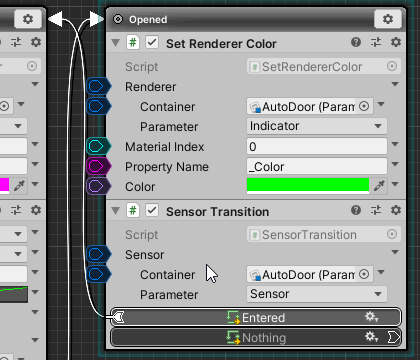Select the Nothing transition bar
This screenshot has height=360, width=420.
(x=256, y=337)
